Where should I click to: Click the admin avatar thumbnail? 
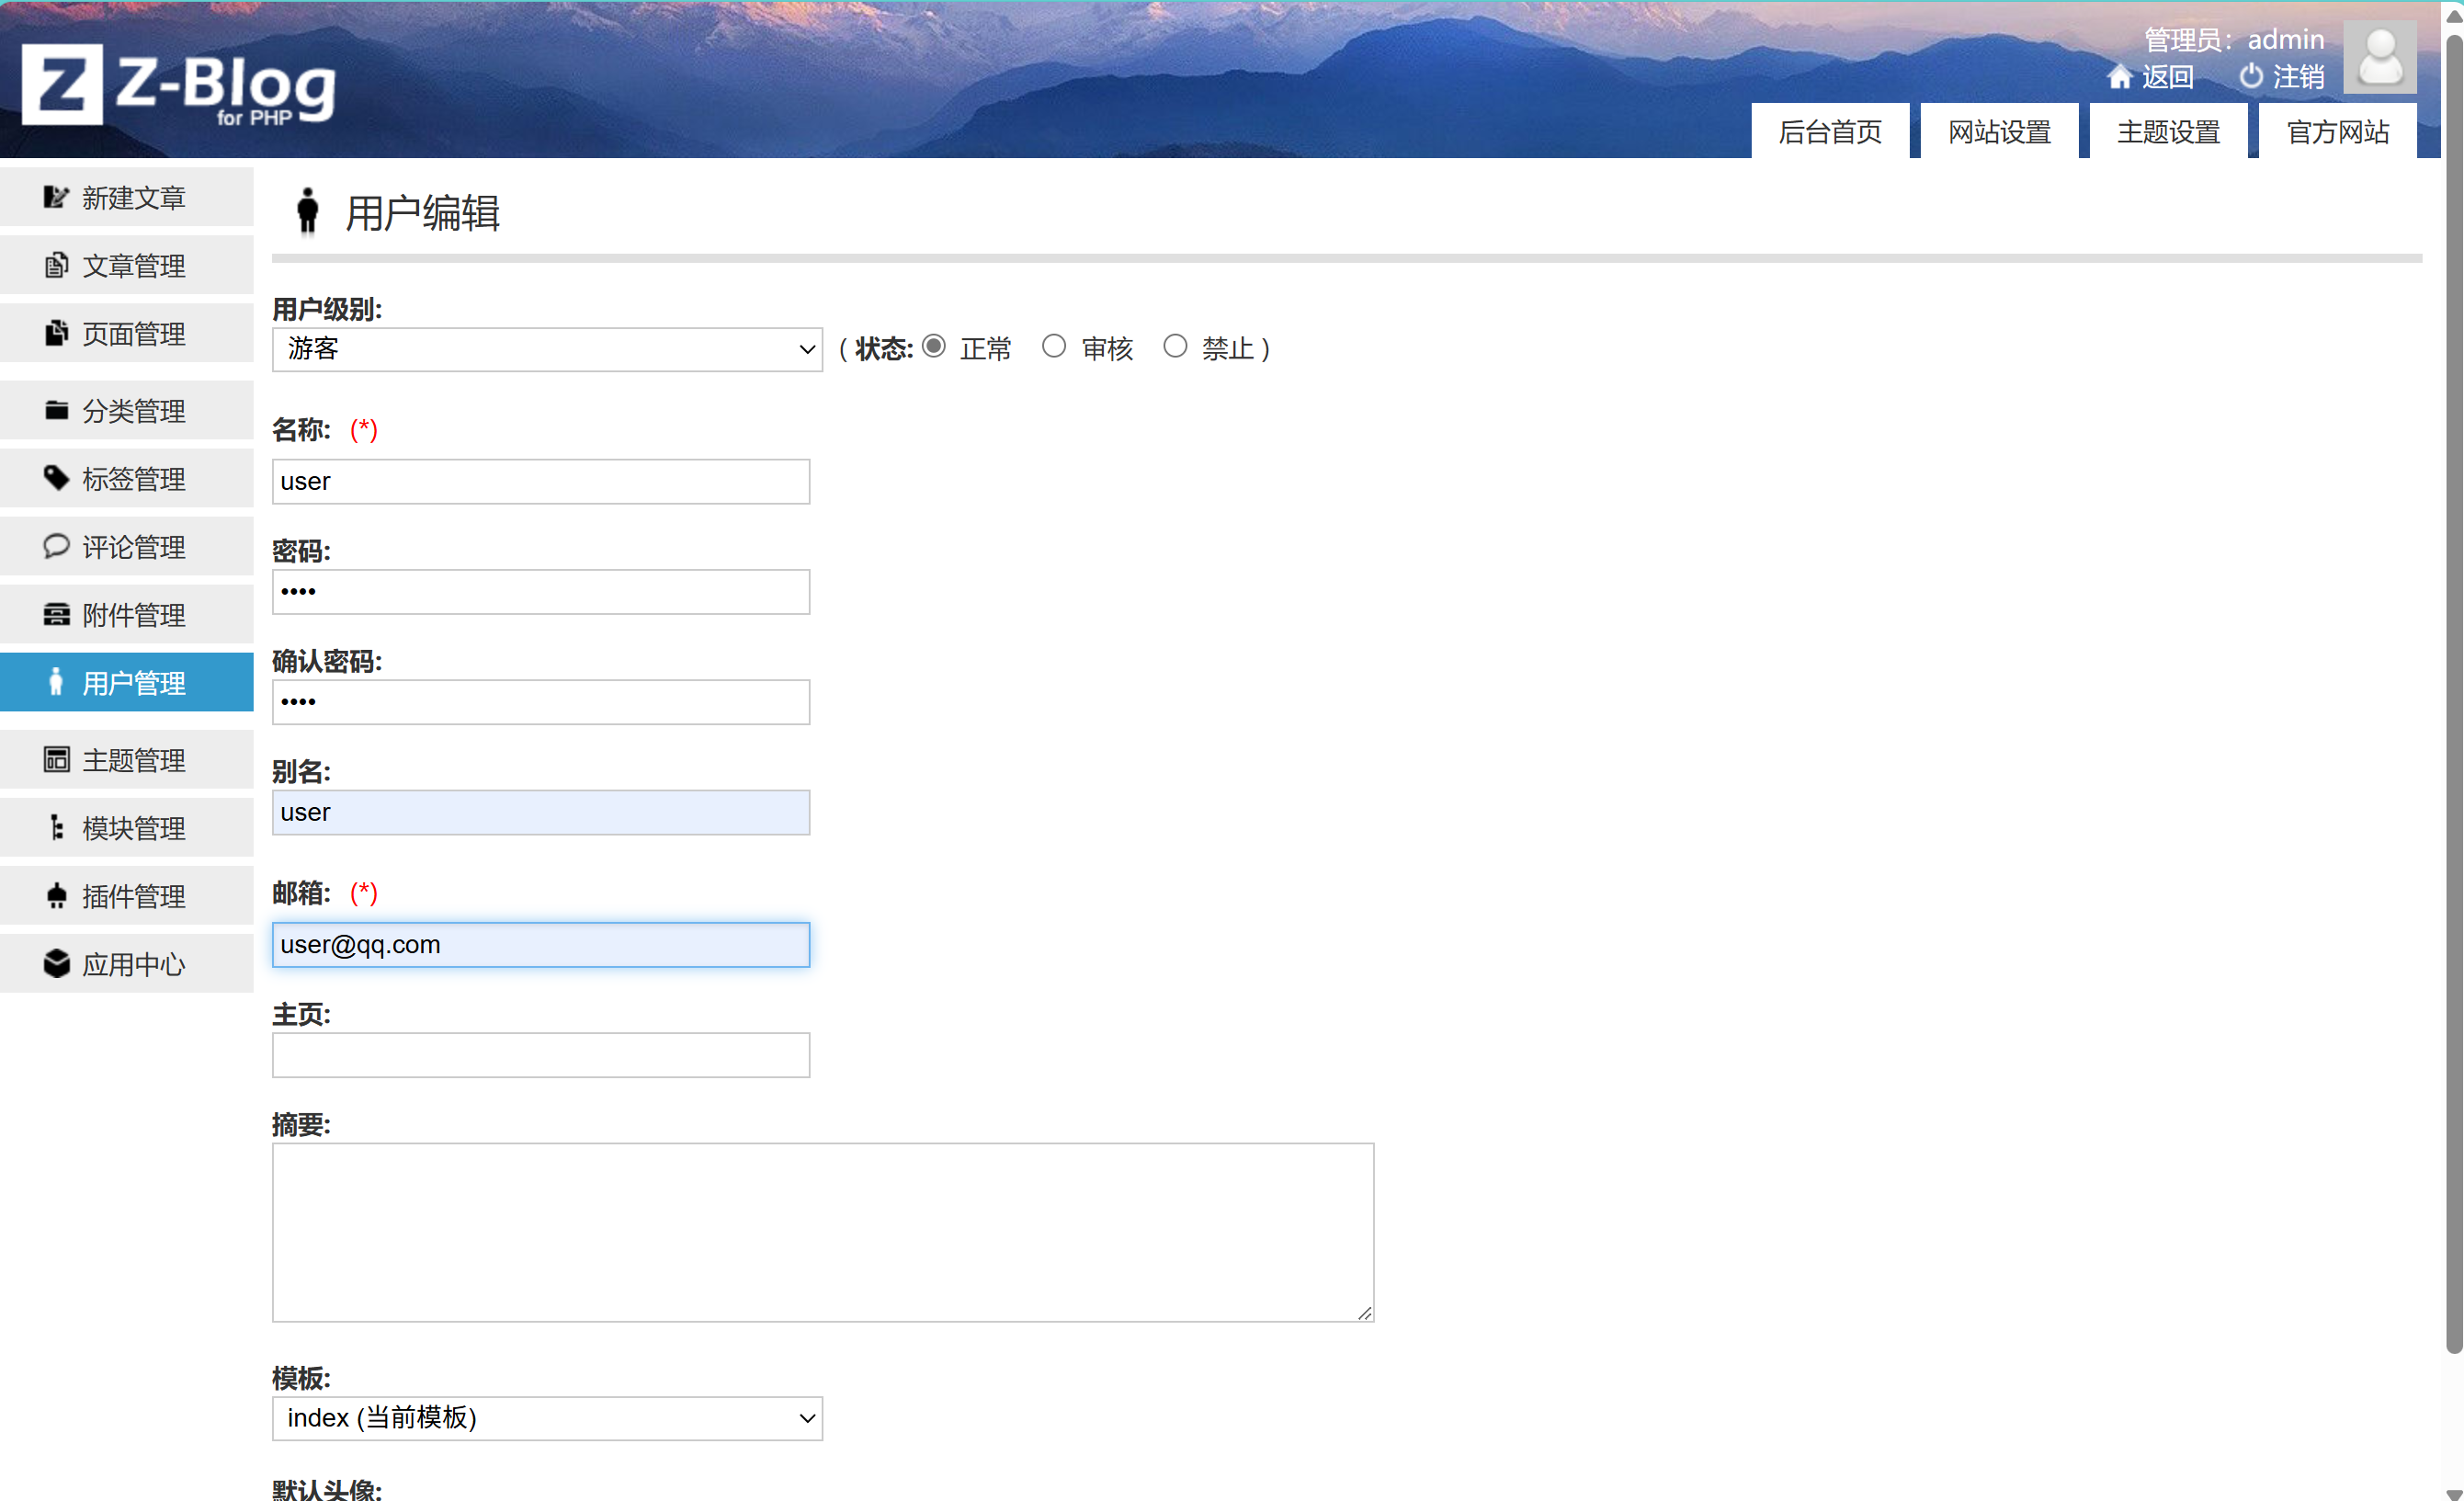[x=2379, y=58]
